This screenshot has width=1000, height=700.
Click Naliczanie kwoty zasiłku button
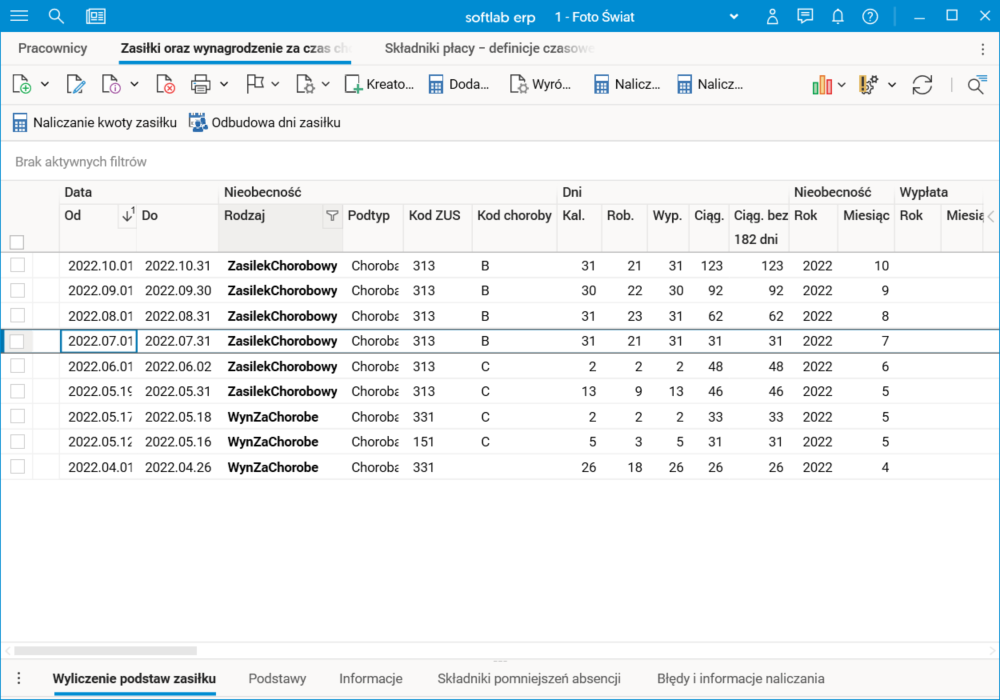tap(94, 123)
